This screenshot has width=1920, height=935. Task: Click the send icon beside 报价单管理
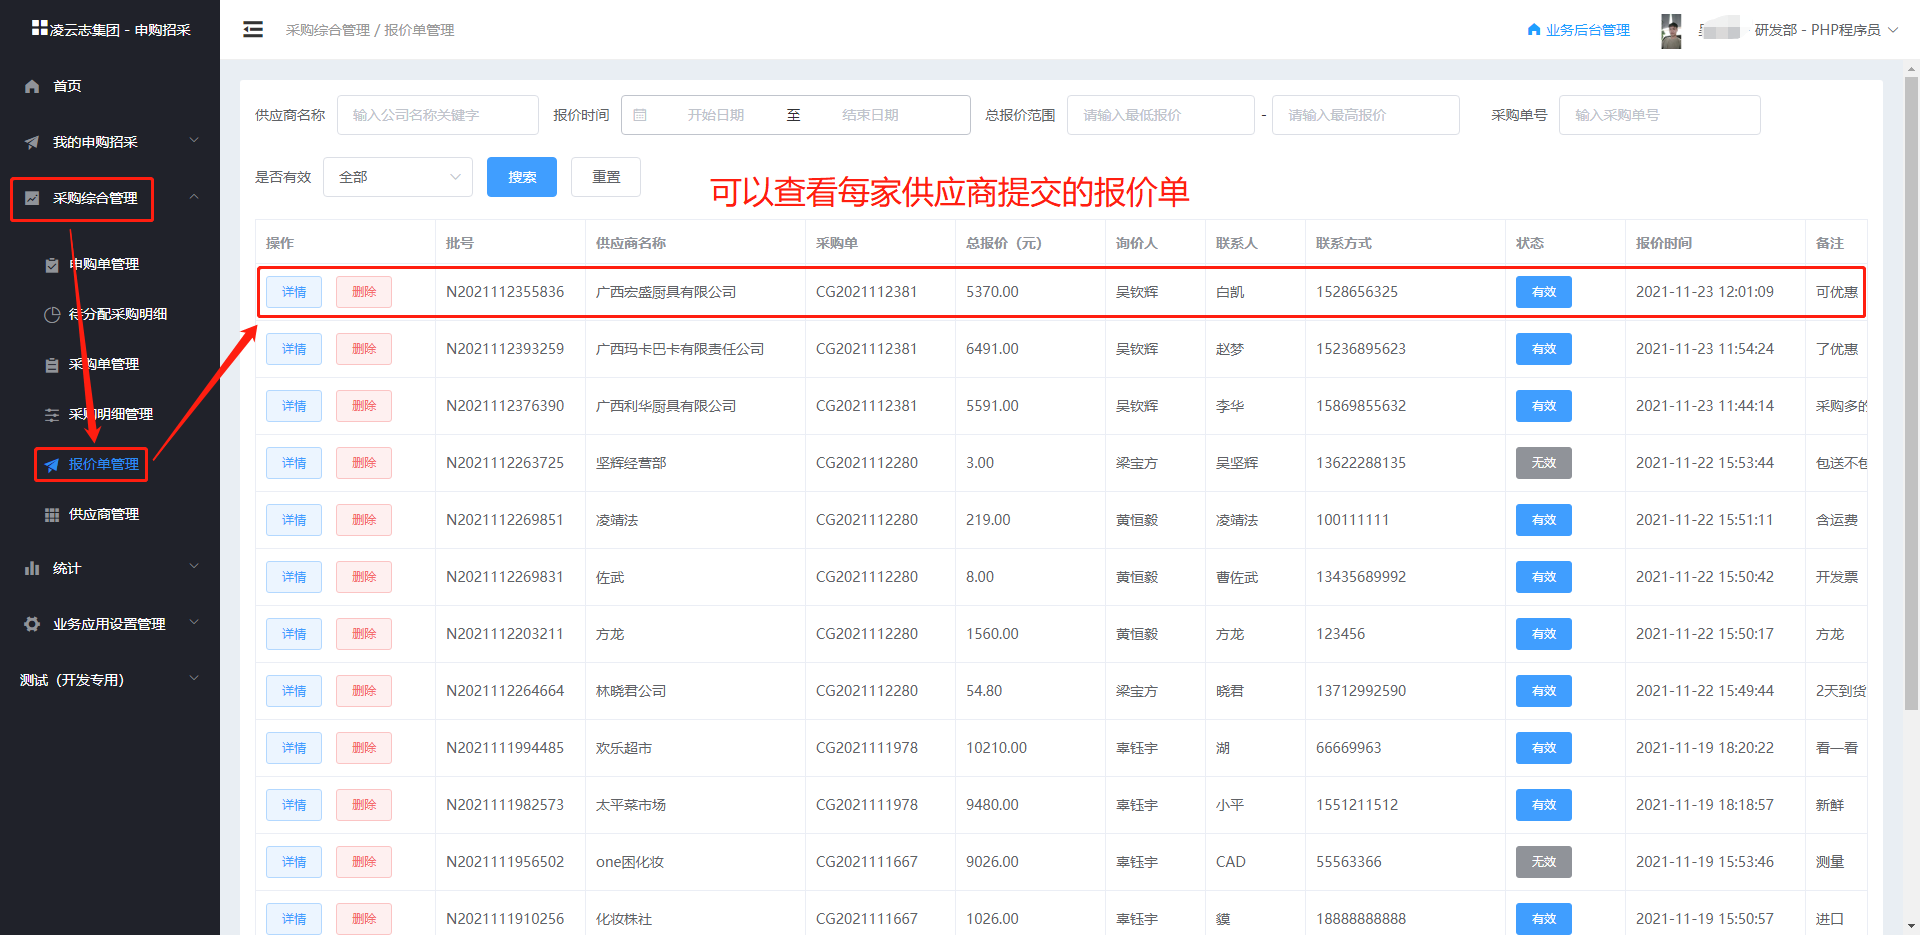52,464
